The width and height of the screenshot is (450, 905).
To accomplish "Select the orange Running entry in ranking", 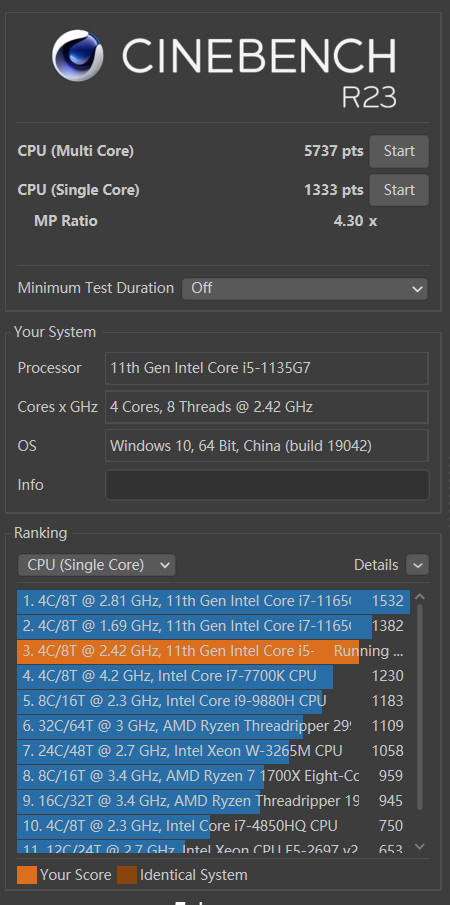I will (213, 651).
